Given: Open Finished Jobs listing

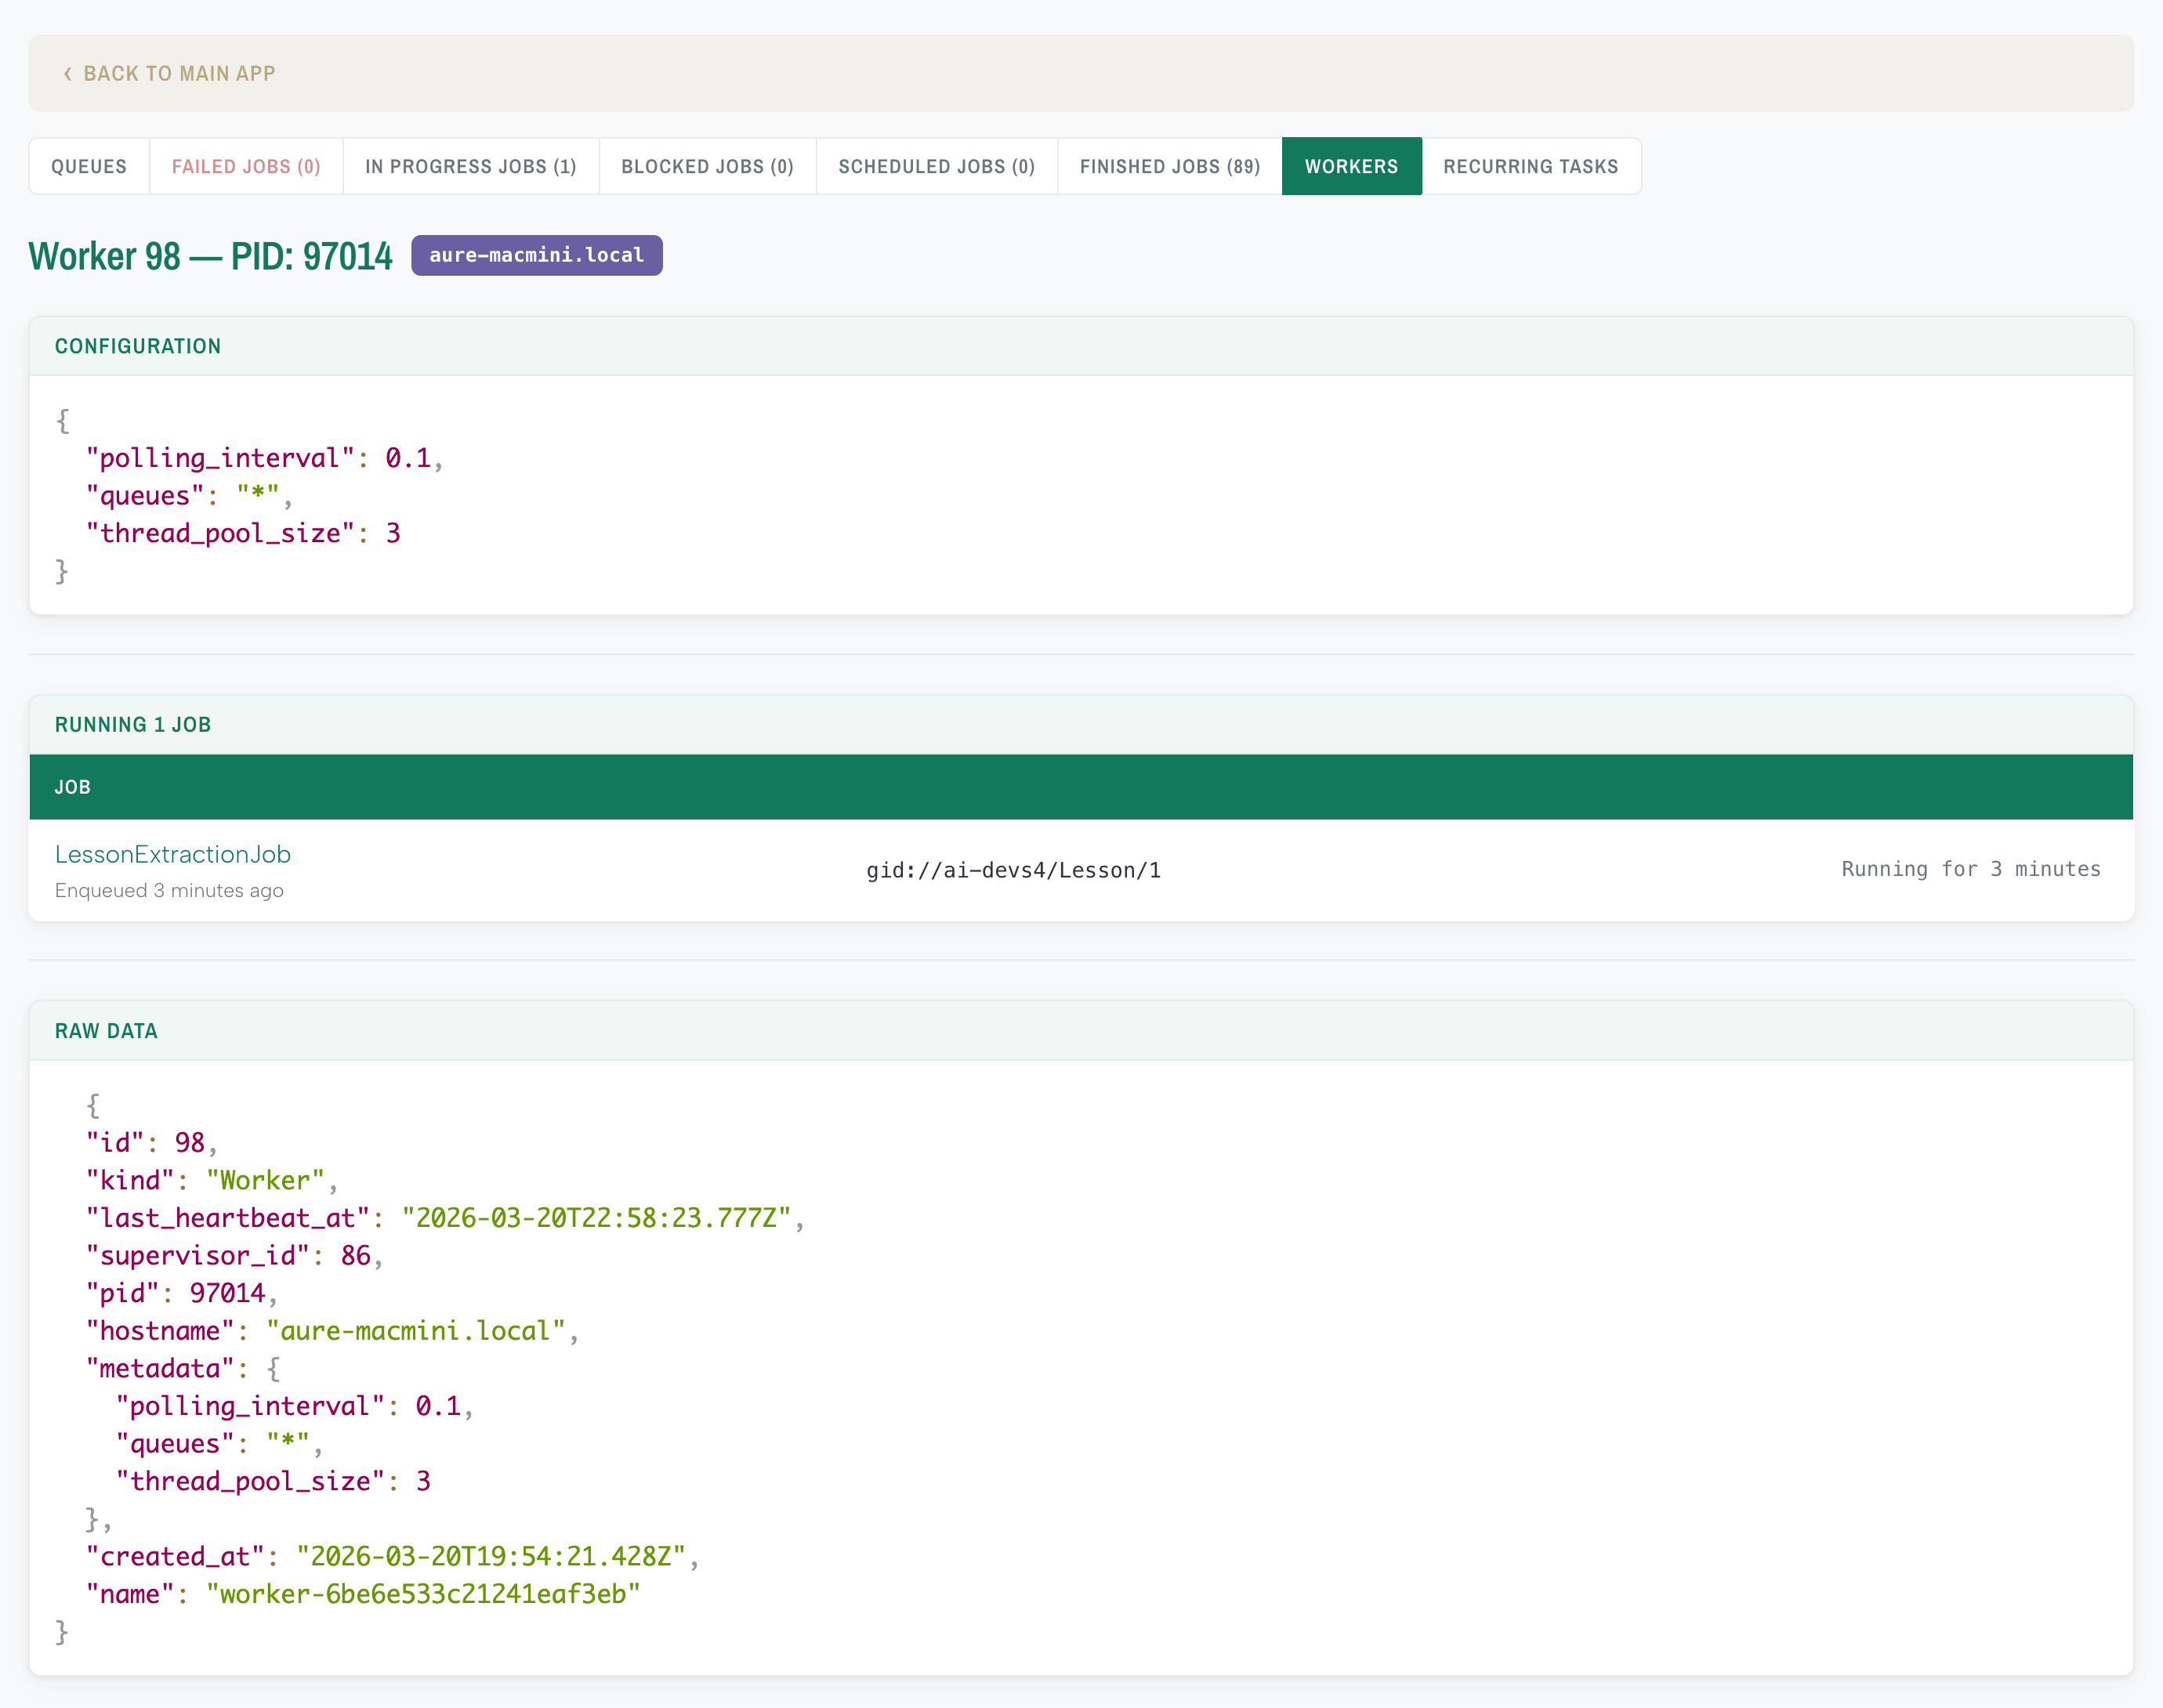Looking at the screenshot, I should [x=1168, y=166].
